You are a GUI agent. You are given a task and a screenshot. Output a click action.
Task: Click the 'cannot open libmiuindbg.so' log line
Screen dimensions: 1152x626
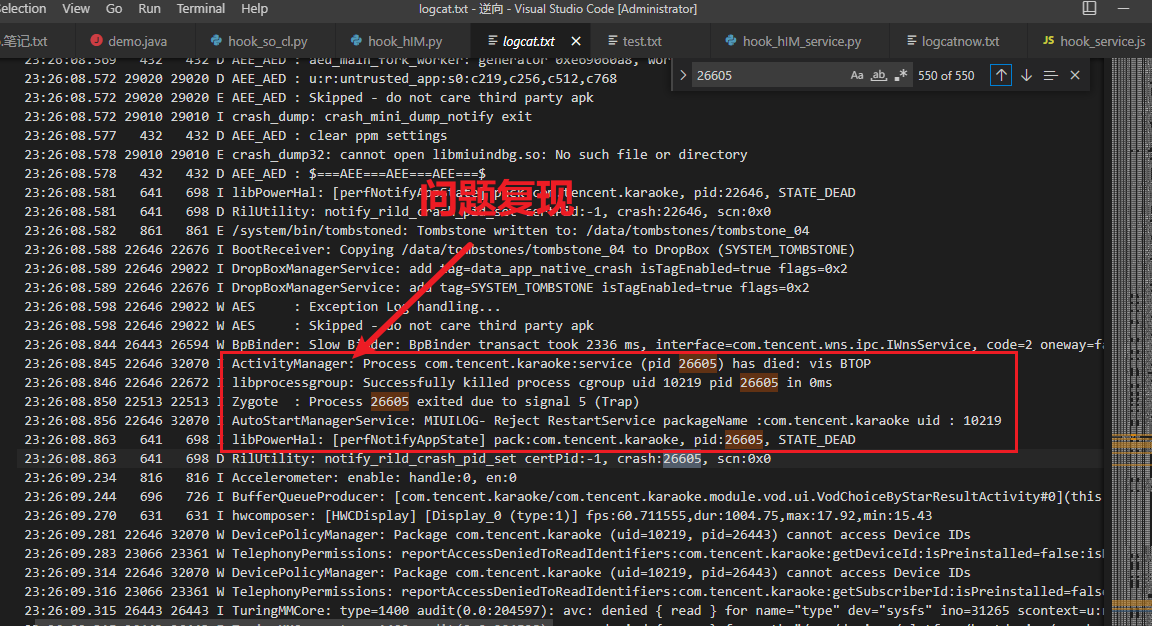click(386, 155)
